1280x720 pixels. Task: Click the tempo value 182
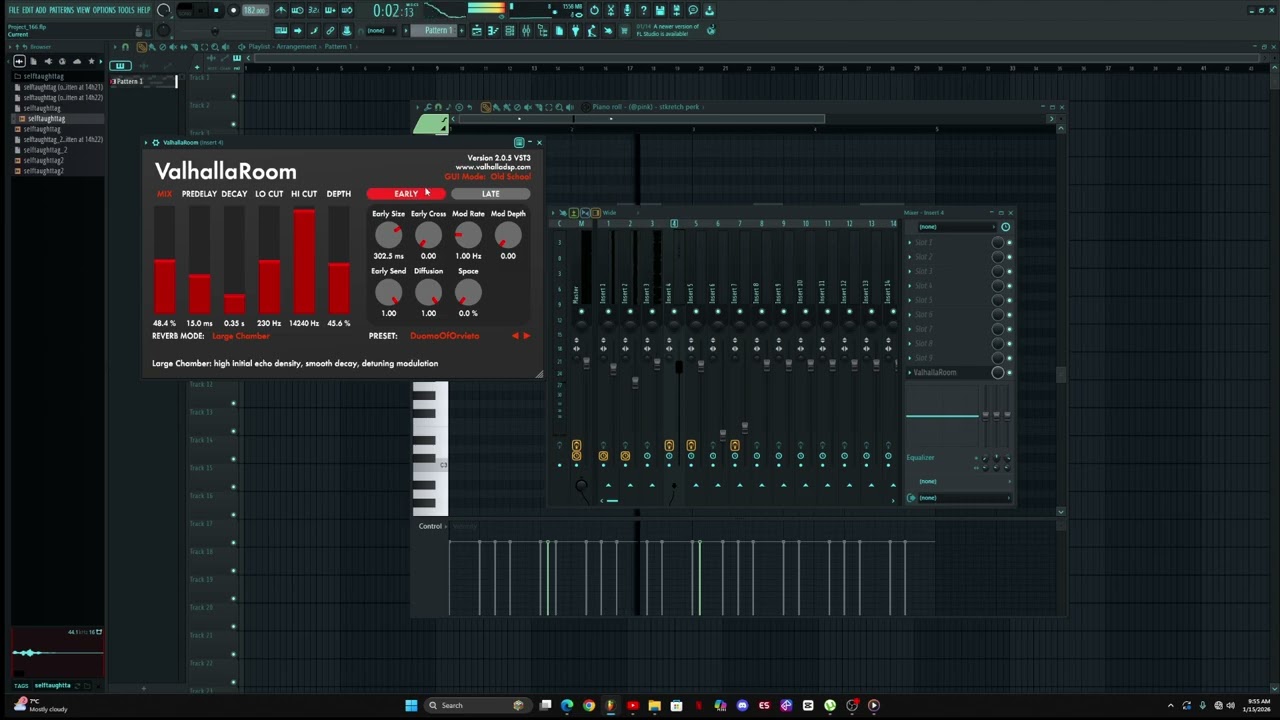(255, 11)
